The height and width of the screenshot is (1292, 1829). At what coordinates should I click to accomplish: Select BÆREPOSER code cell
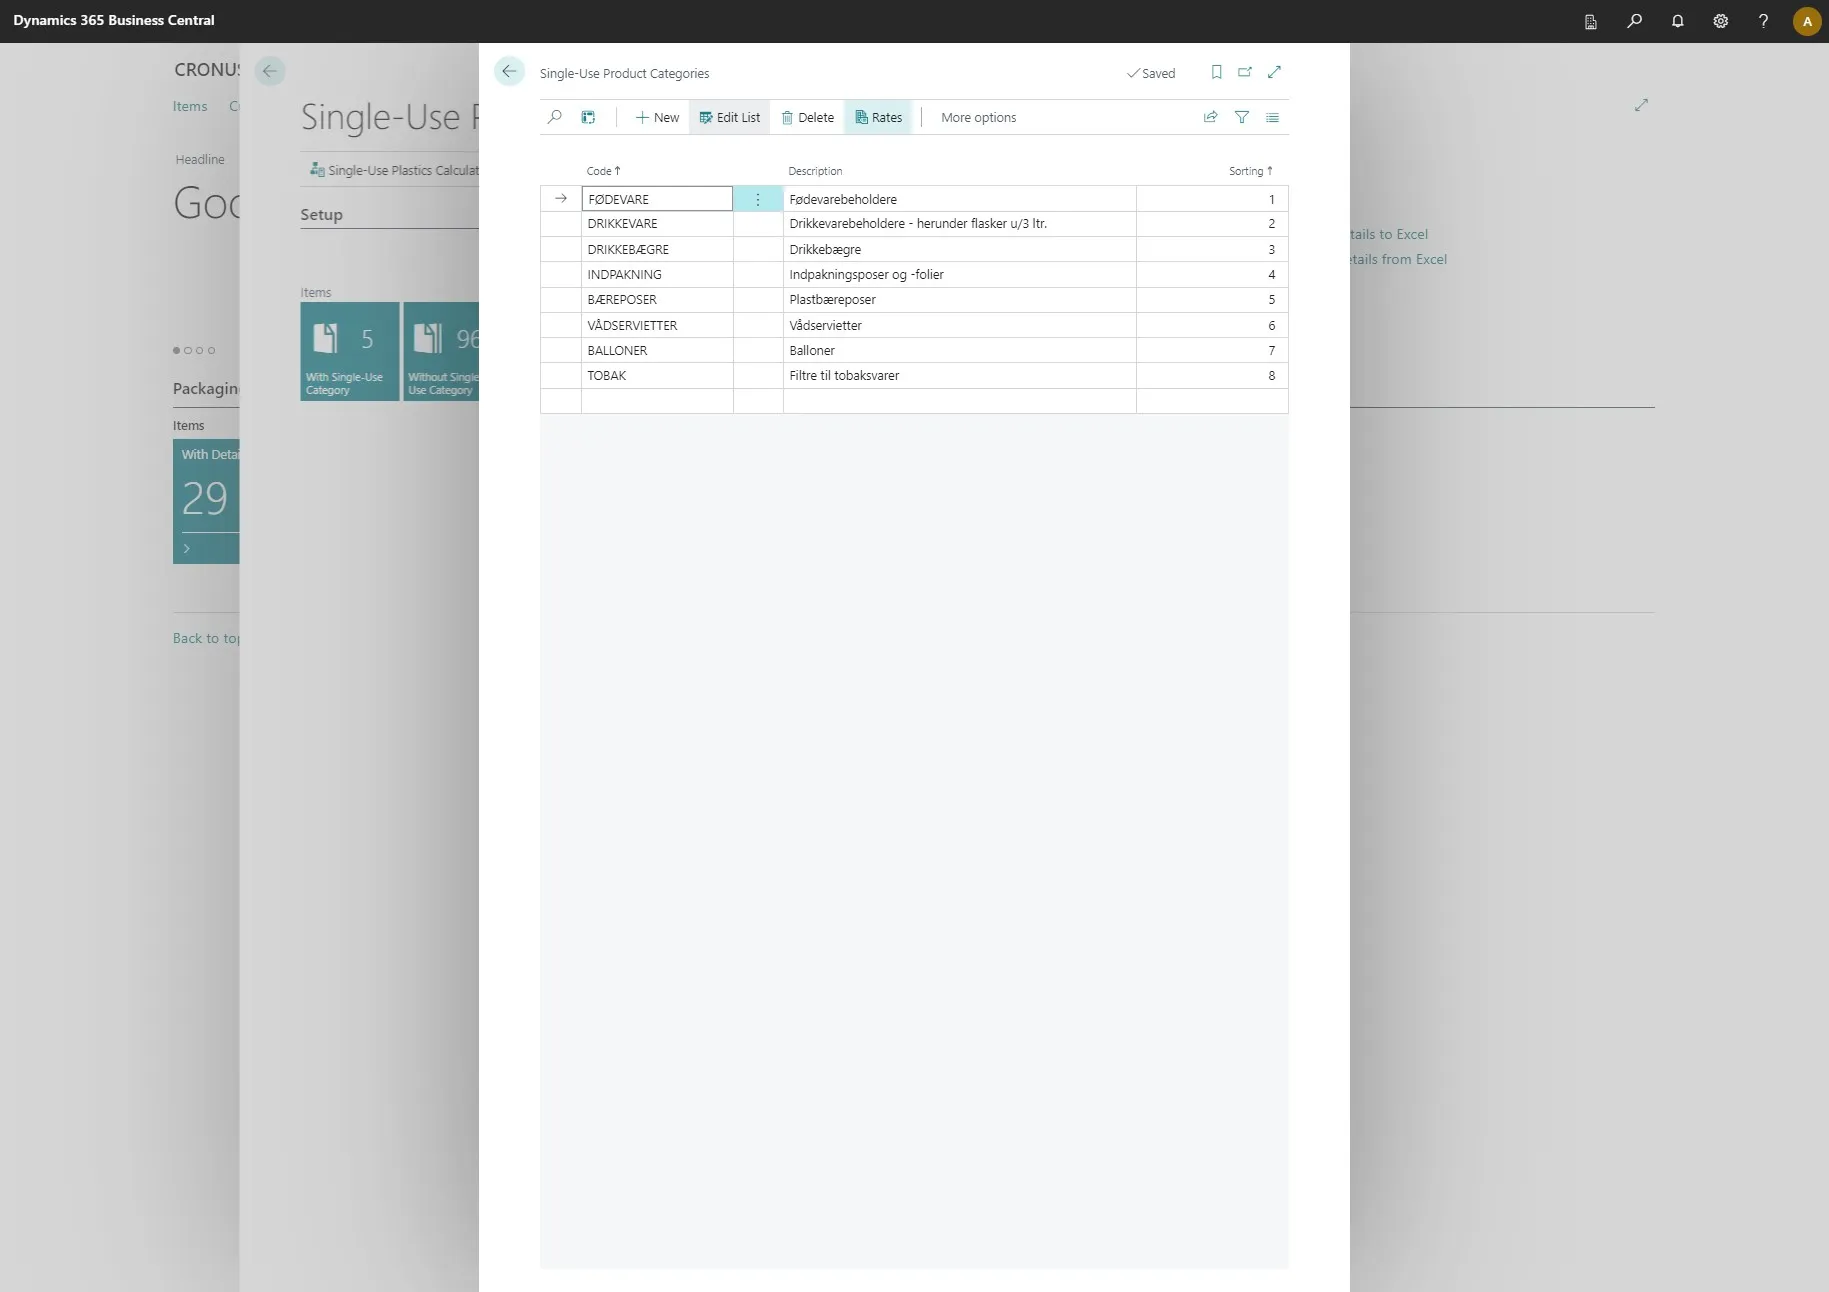[x=657, y=300]
